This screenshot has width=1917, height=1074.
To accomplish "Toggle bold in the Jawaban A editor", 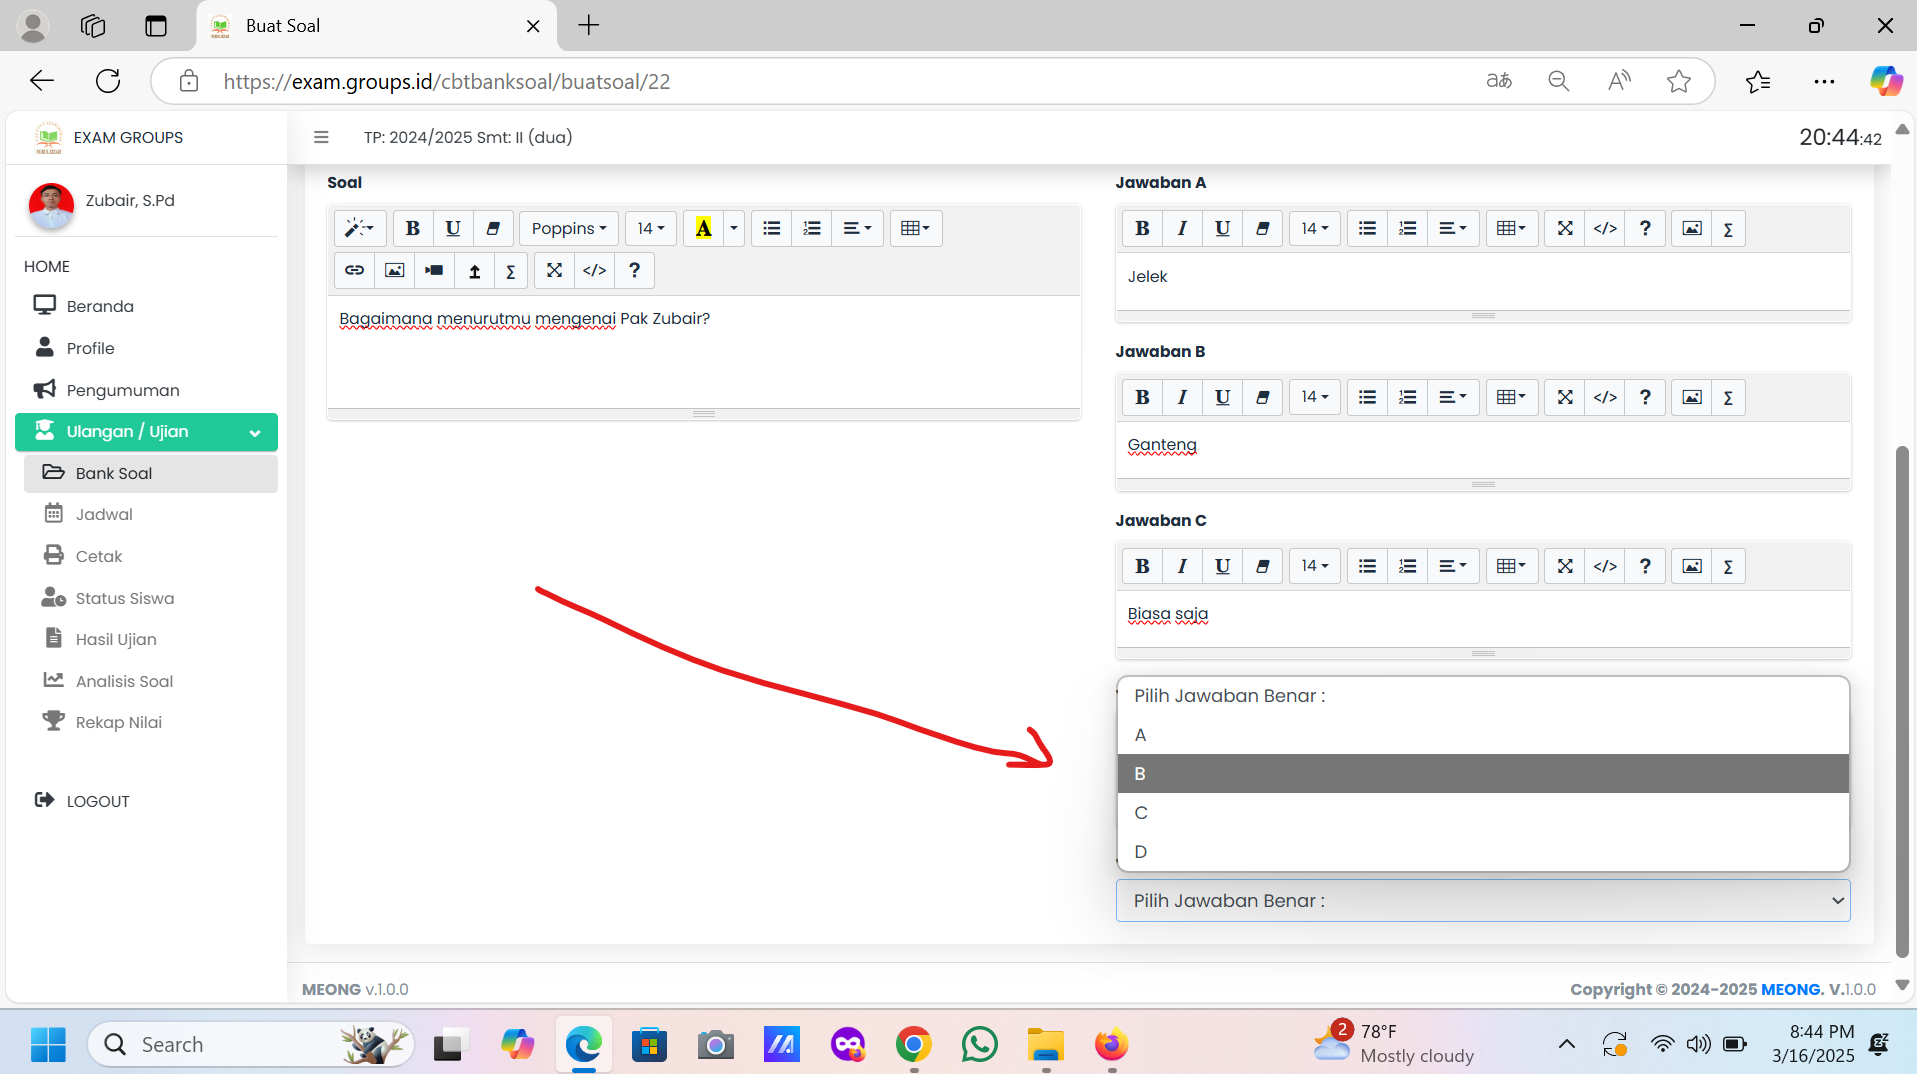I will click(x=1142, y=228).
